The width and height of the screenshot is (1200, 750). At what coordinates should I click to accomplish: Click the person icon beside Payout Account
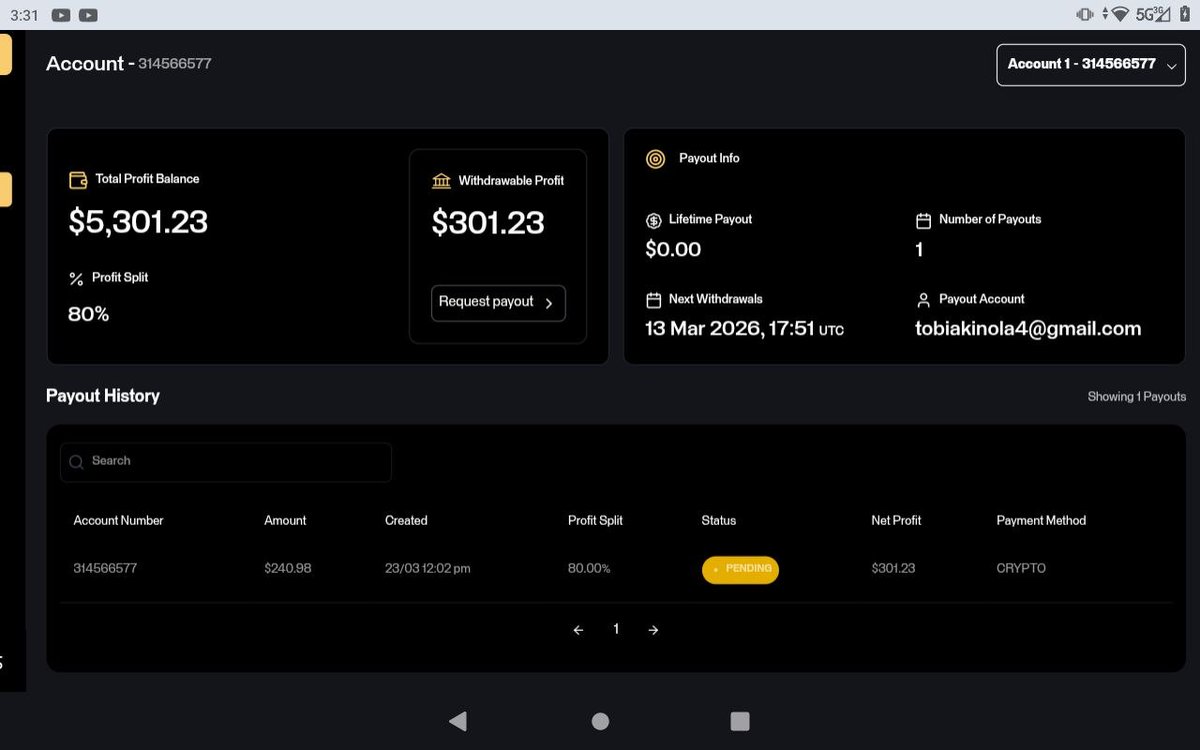pyautogui.click(x=923, y=300)
